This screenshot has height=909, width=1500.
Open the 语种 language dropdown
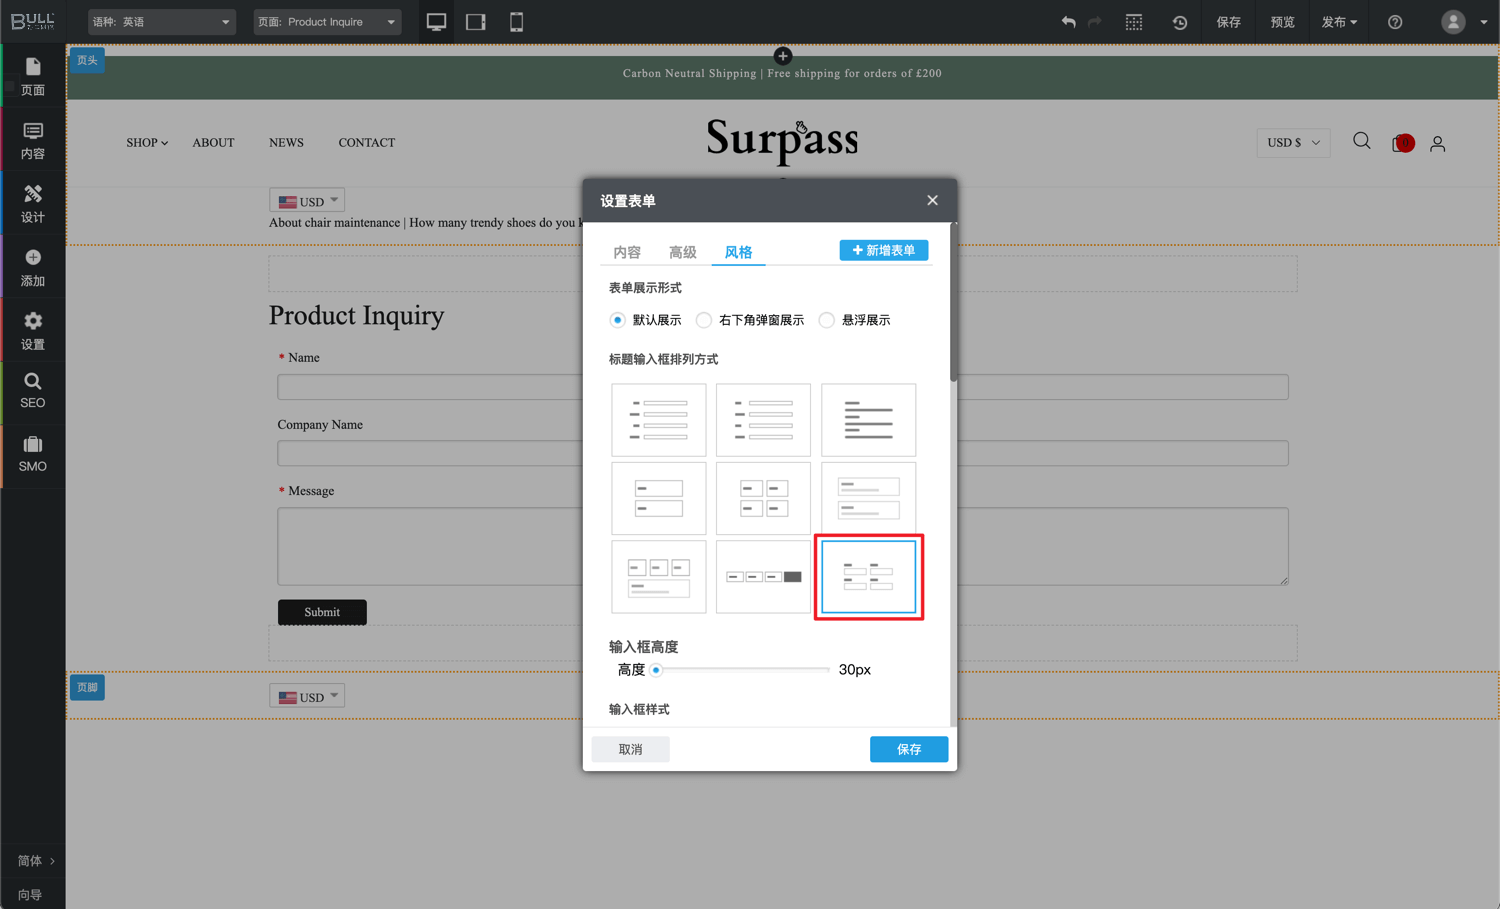point(161,22)
